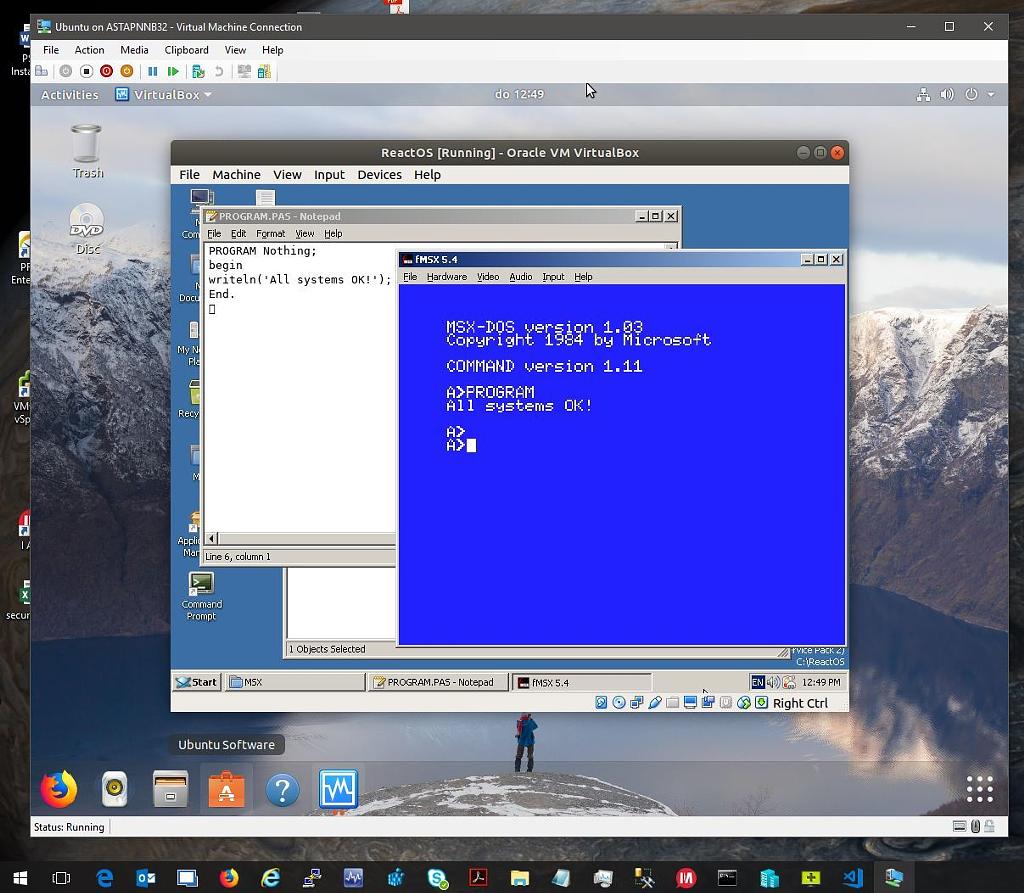Click the optical disc icon in VirtualBox status bar
The height and width of the screenshot is (893, 1024).
point(620,703)
